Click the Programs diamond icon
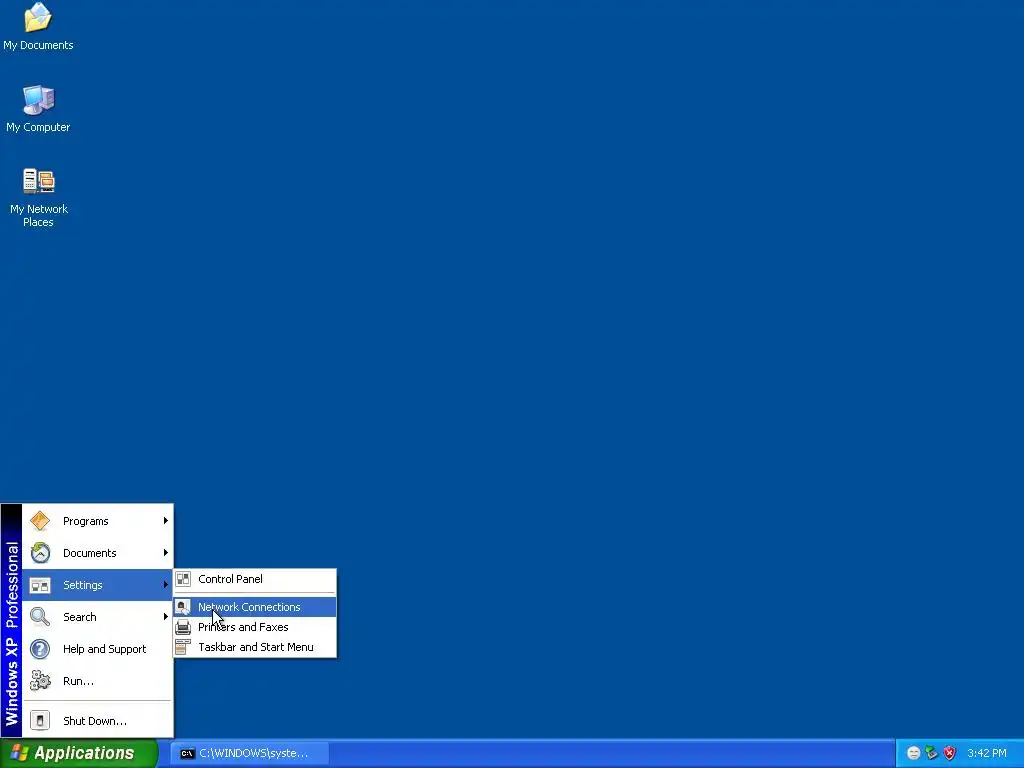1024x768 pixels. (40, 520)
